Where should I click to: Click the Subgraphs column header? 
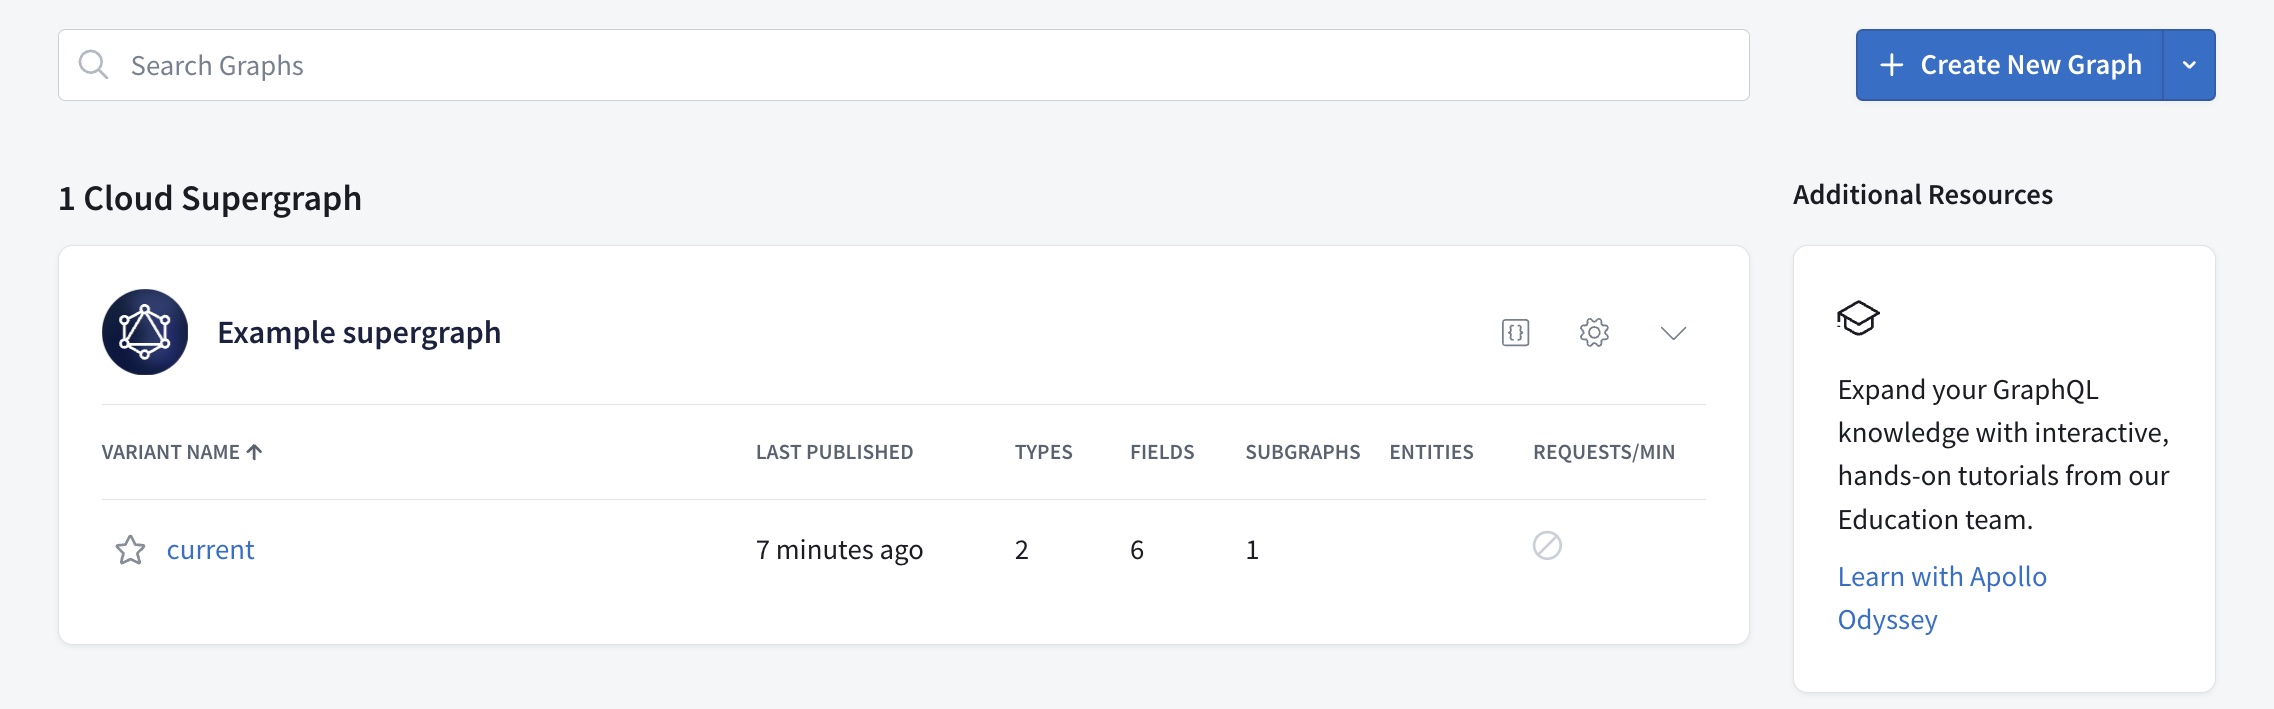pyautogui.click(x=1302, y=452)
